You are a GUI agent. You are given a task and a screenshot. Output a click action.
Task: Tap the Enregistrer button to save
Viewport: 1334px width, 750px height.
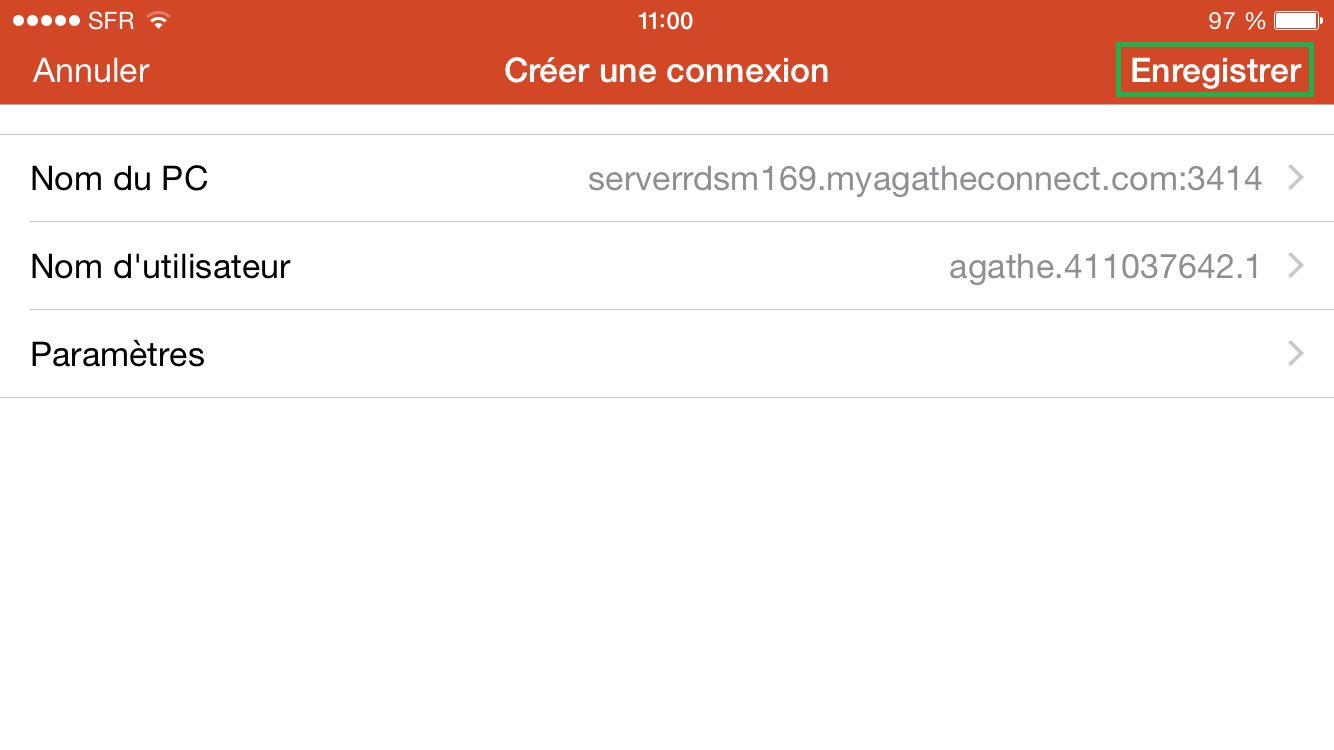point(1215,71)
